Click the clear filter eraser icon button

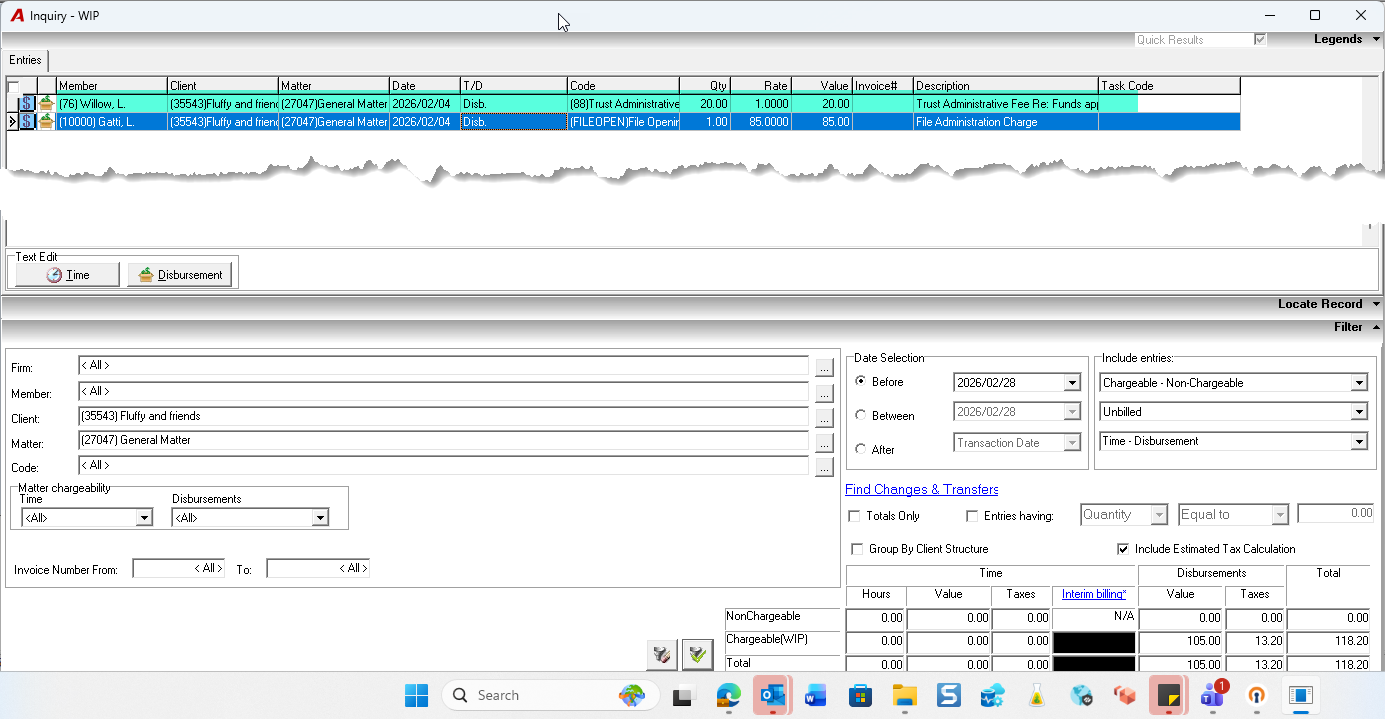pyautogui.click(x=661, y=655)
